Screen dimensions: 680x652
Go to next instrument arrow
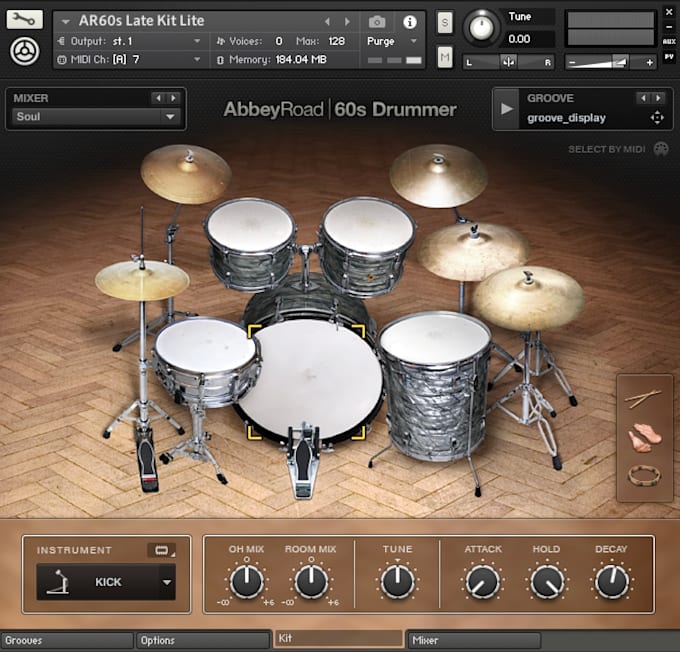[347, 21]
